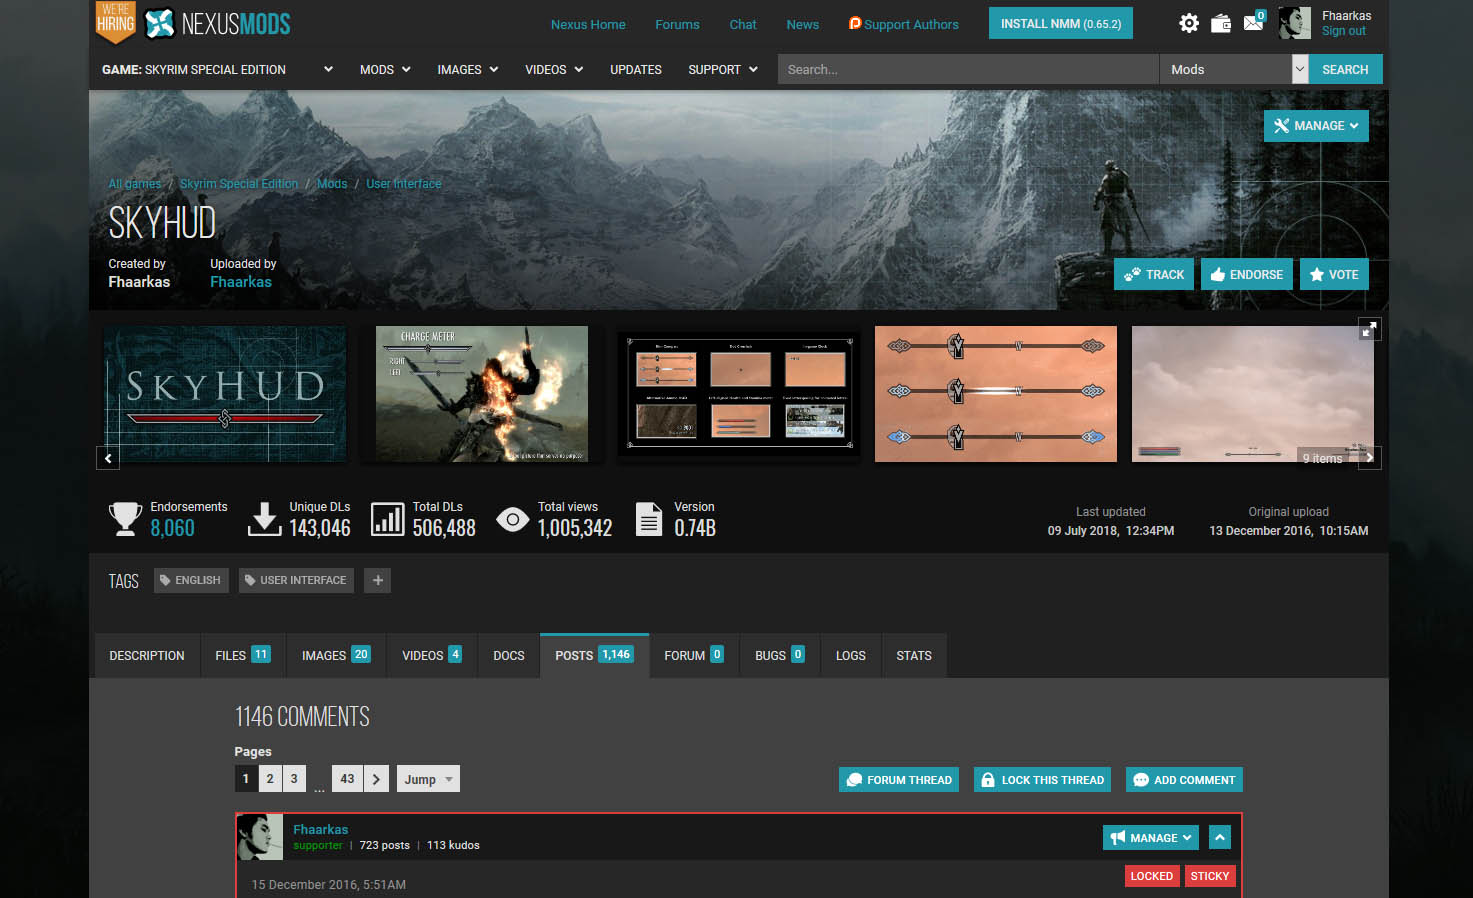Collapse the sticky comment with up arrow
This screenshot has width=1473, height=898.
[1220, 837]
